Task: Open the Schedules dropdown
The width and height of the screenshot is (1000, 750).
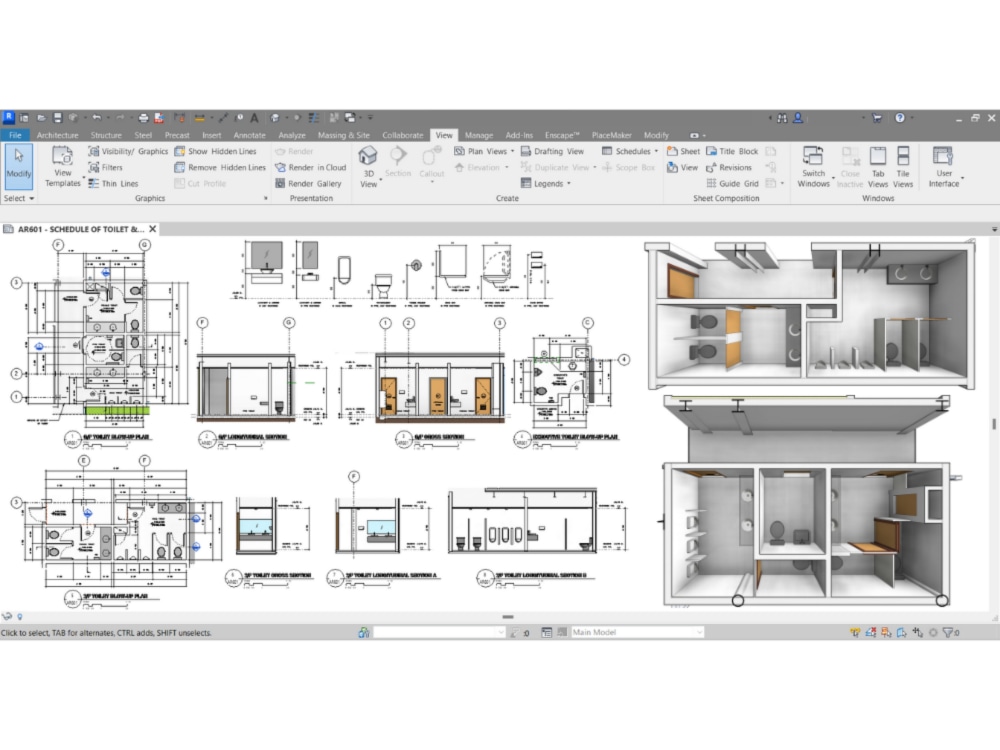Action: coord(634,151)
